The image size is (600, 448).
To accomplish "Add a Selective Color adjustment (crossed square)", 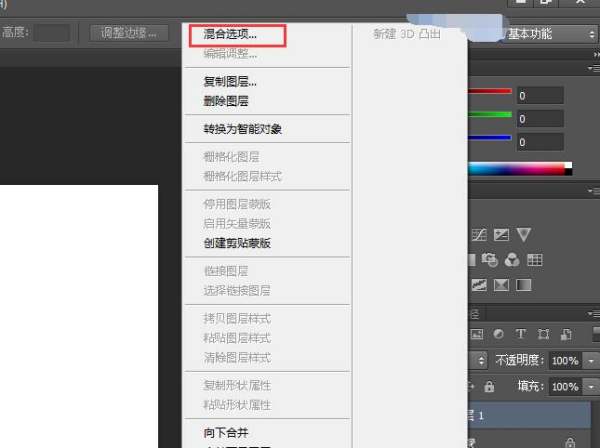I will pos(501,285).
